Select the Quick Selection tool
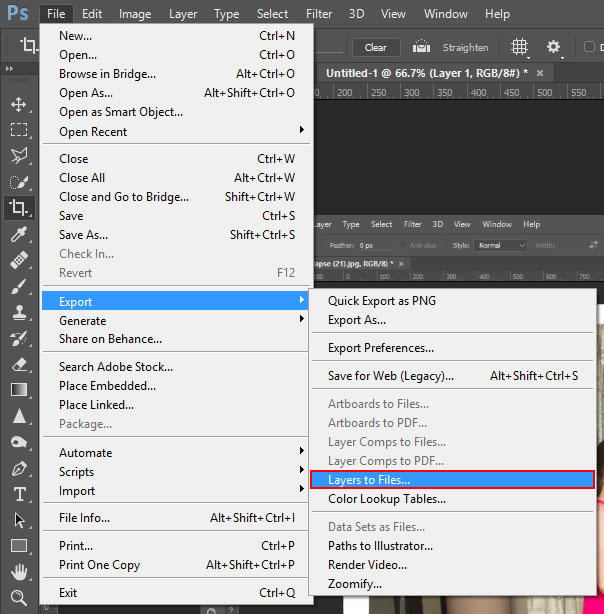 (18, 182)
